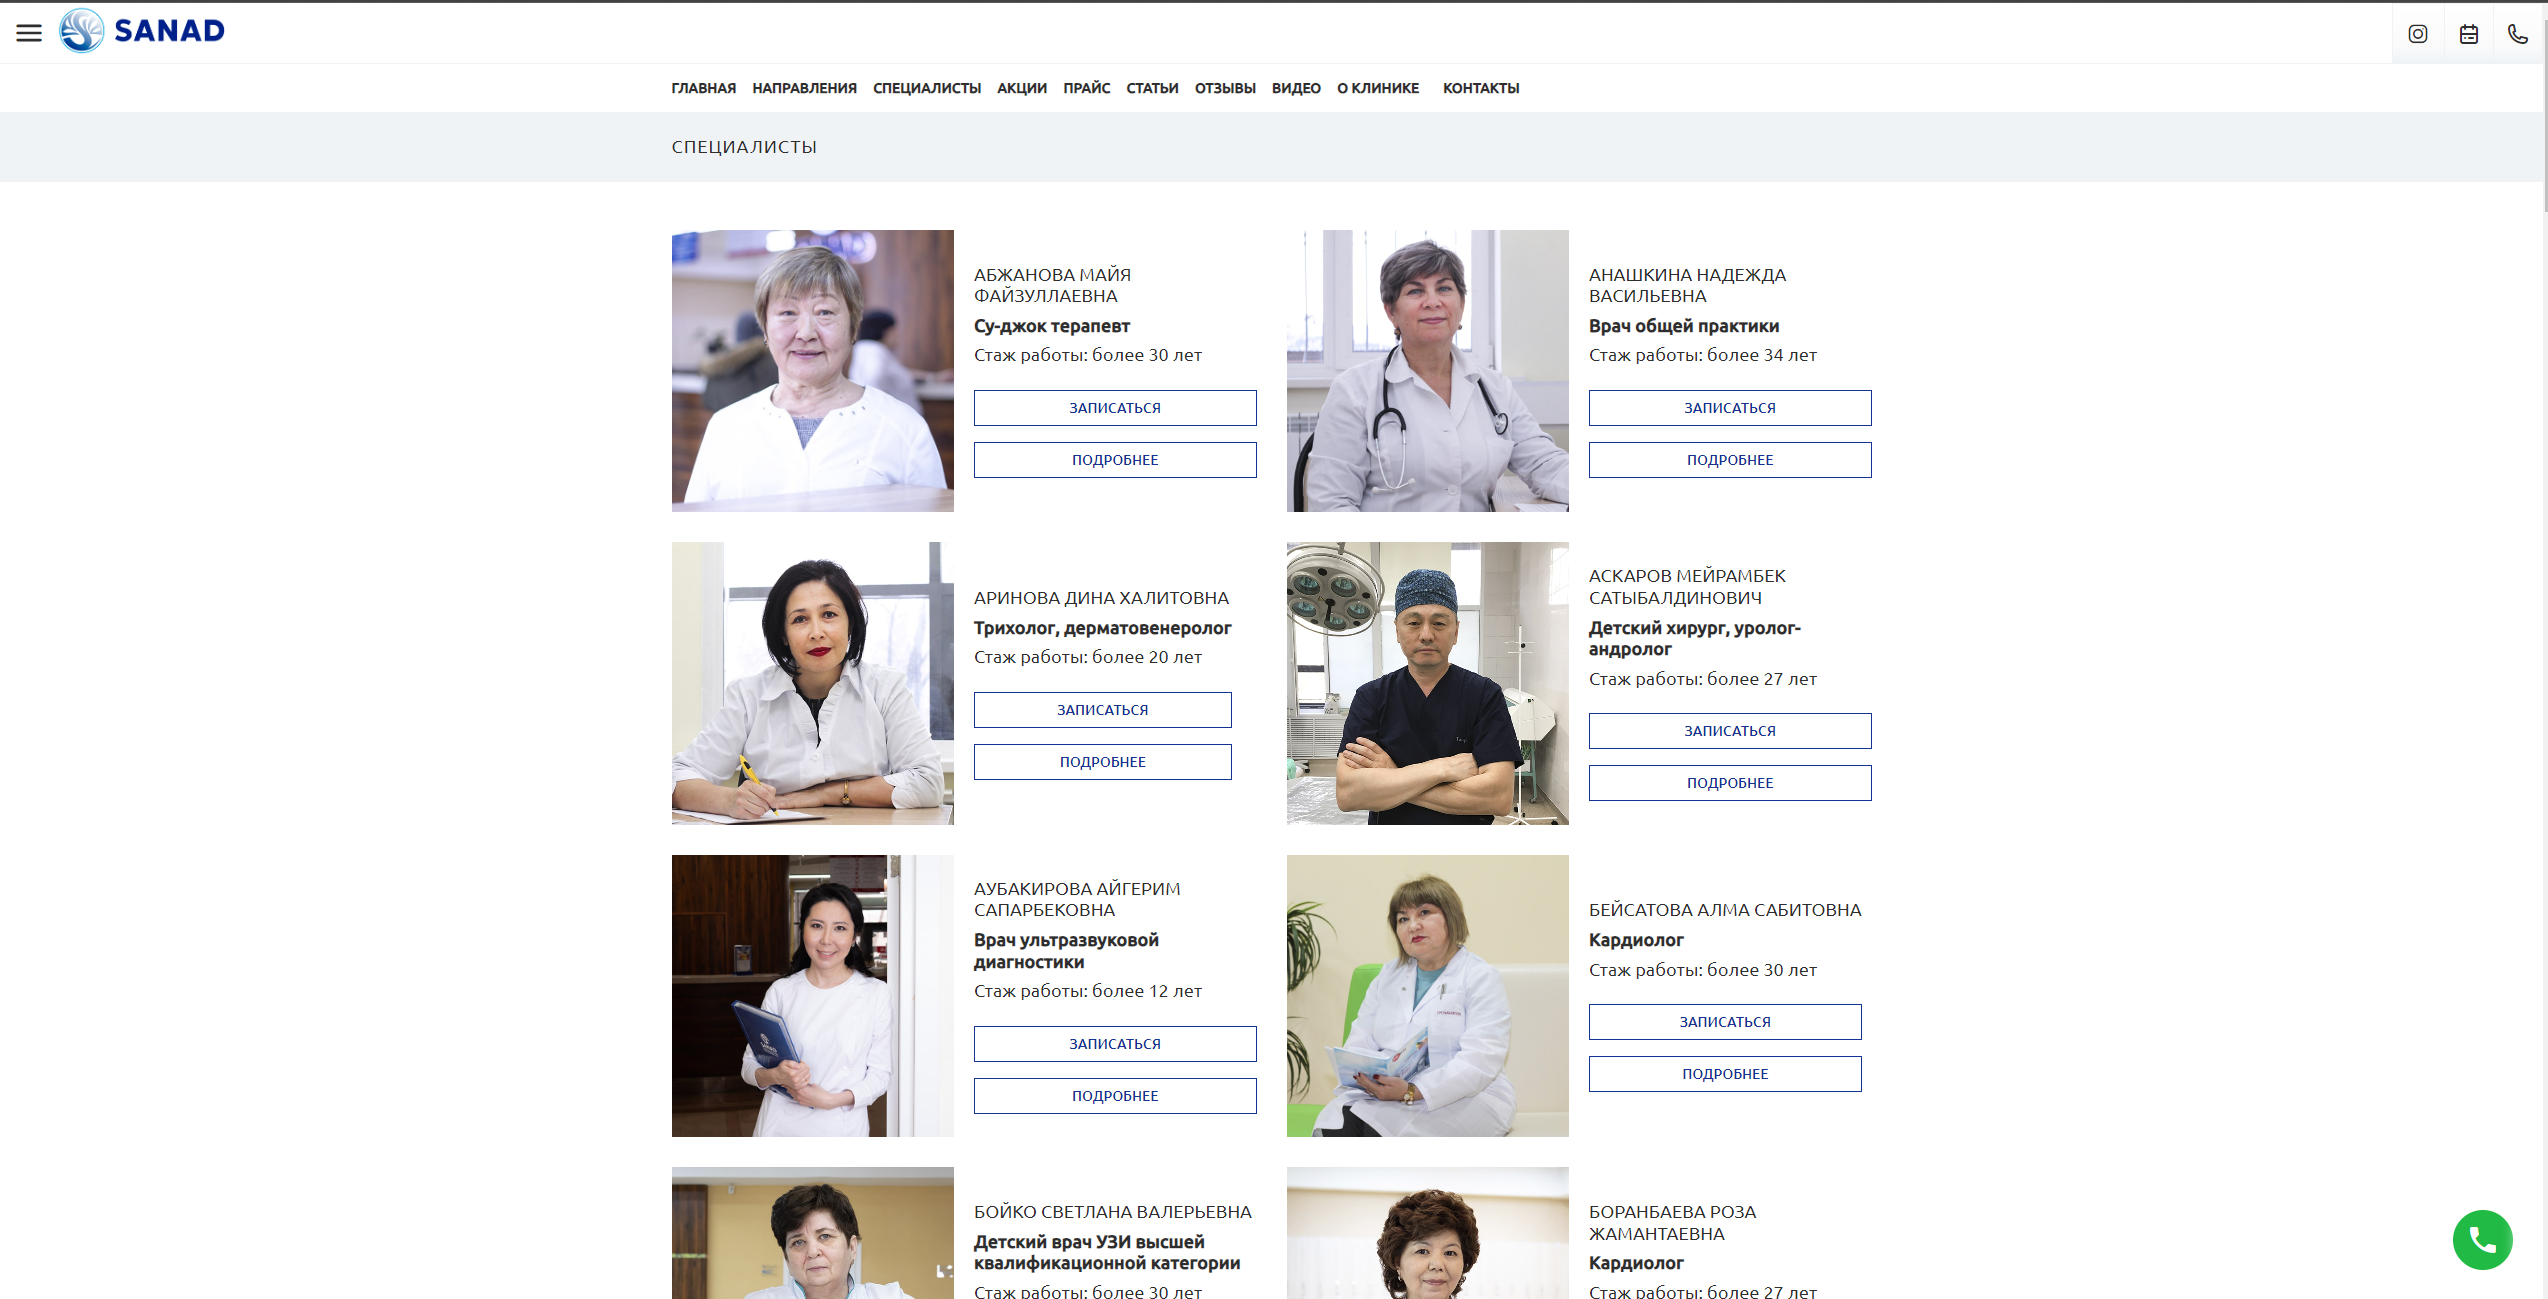Open ОТЗЫВЫ menu item
The image size is (2548, 1299).
(x=1225, y=88)
